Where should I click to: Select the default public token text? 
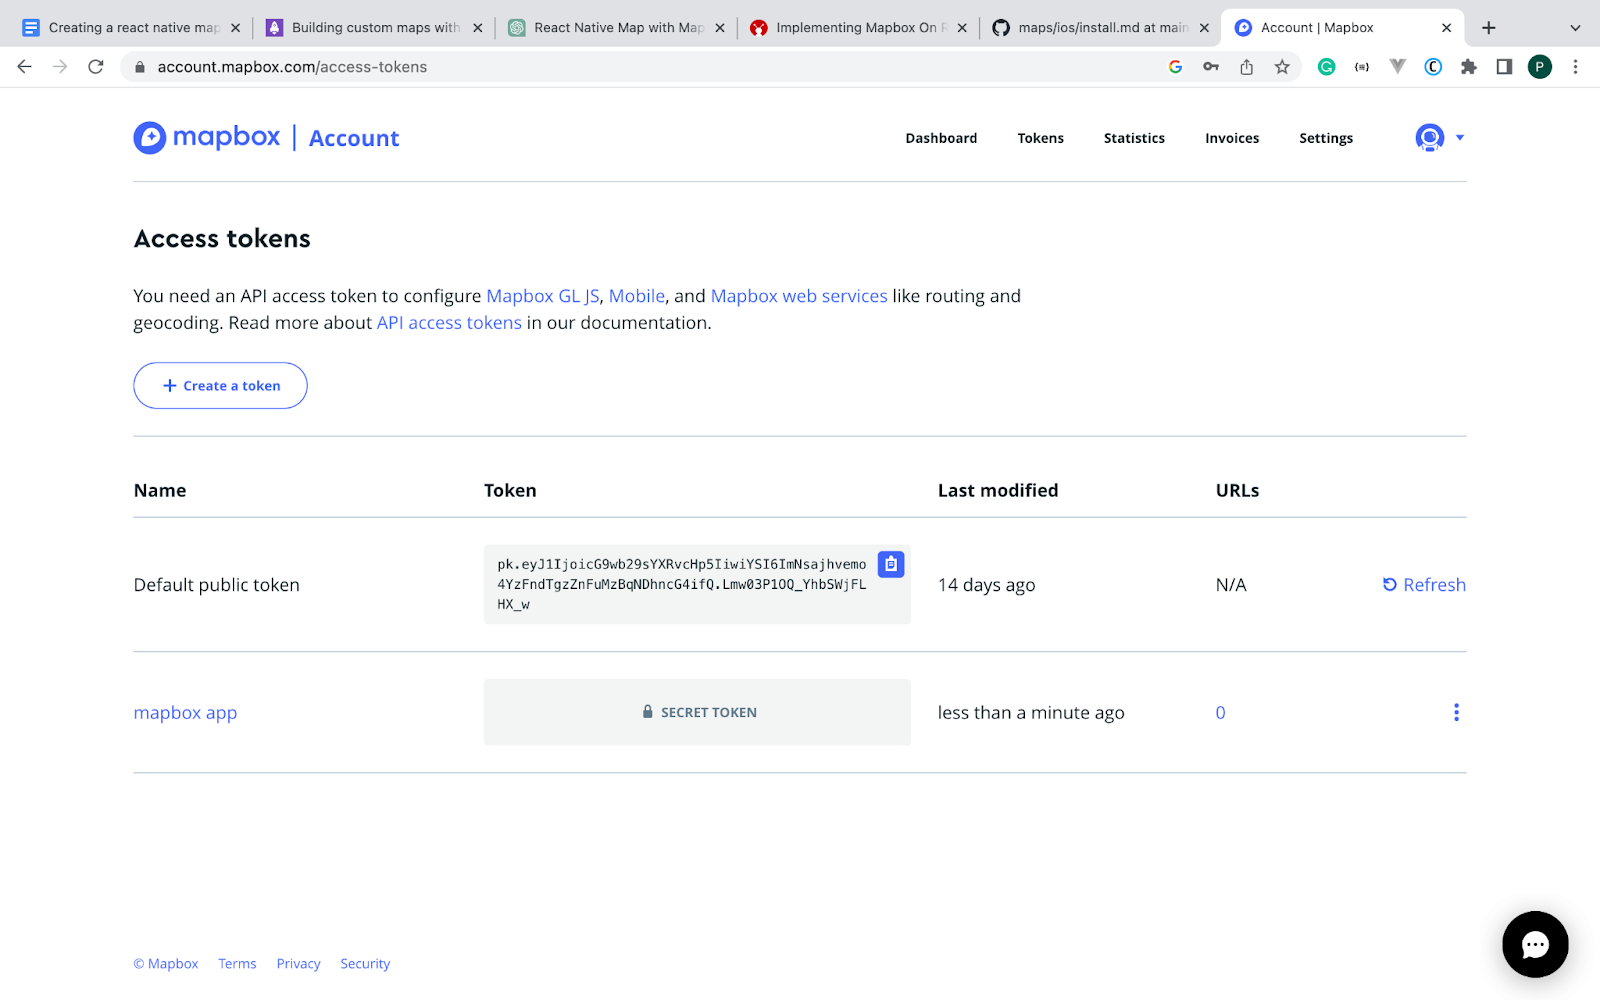click(x=682, y=584)
